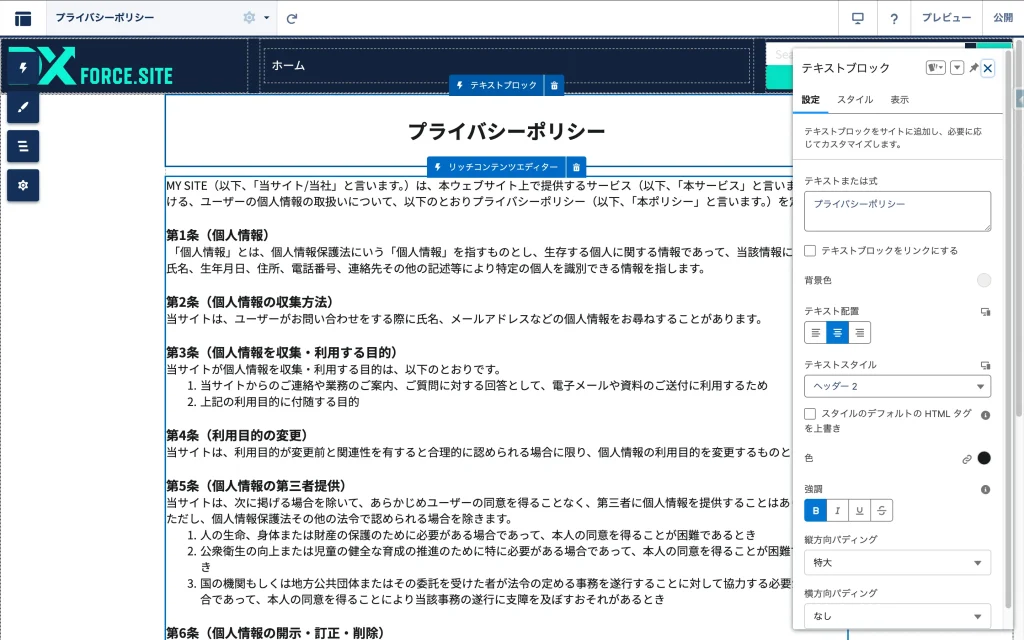Screen dimensions: 1024x640
Task: Delete the テキストブロック component via trash icon
Action: pos(554,85)
